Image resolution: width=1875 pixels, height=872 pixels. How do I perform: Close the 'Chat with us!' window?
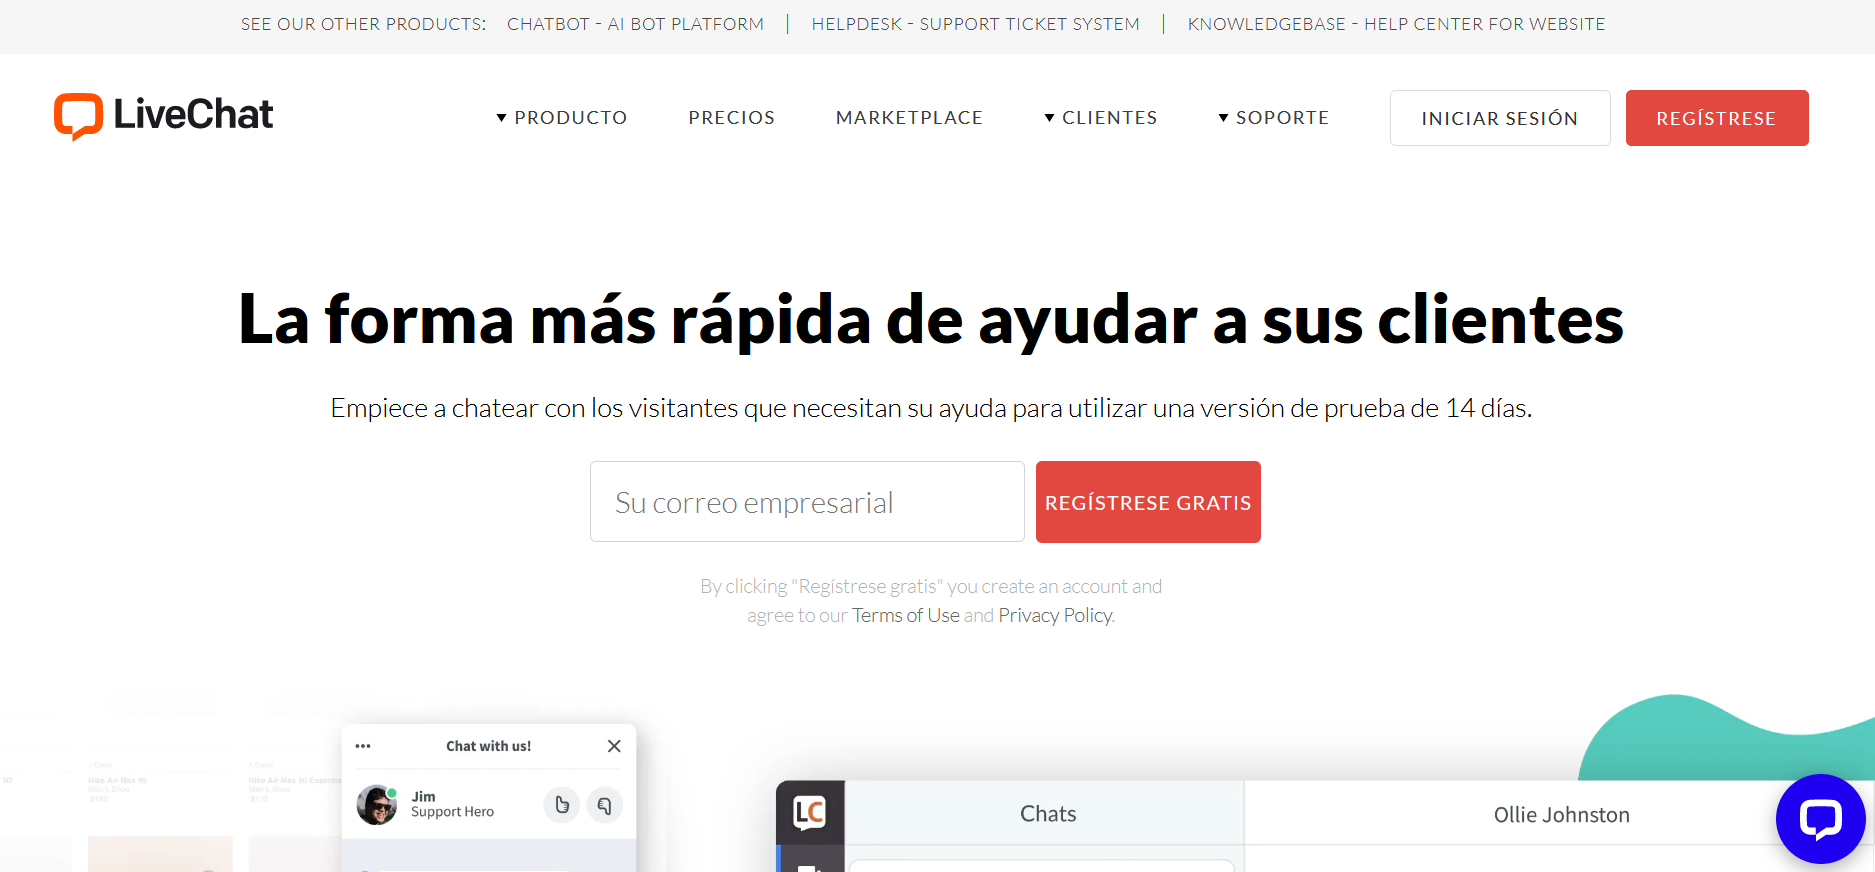coord(614,746)
